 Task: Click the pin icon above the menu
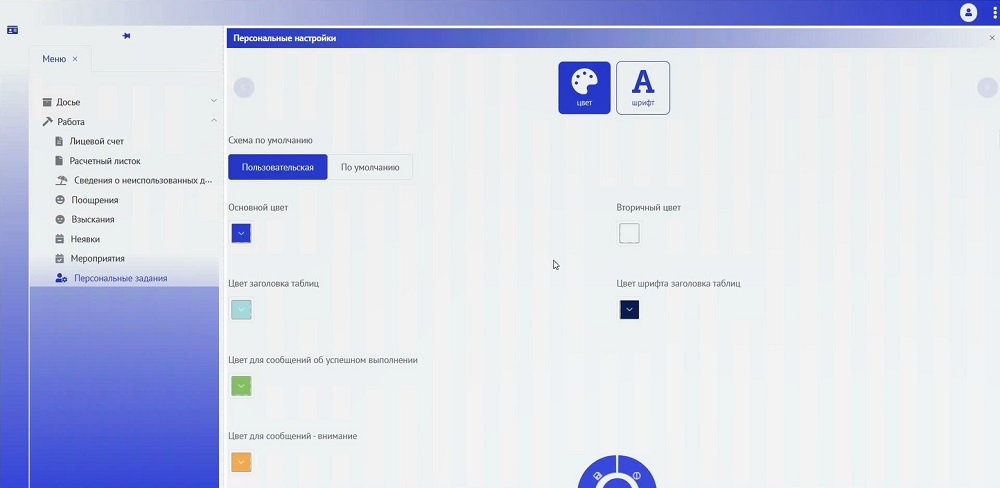point(126,36)
